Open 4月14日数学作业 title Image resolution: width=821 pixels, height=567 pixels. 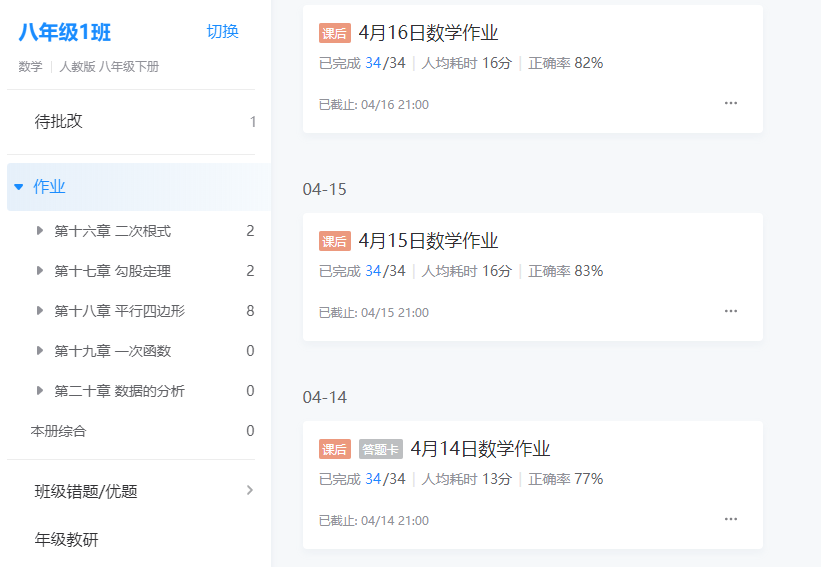(x=480, y=449)
